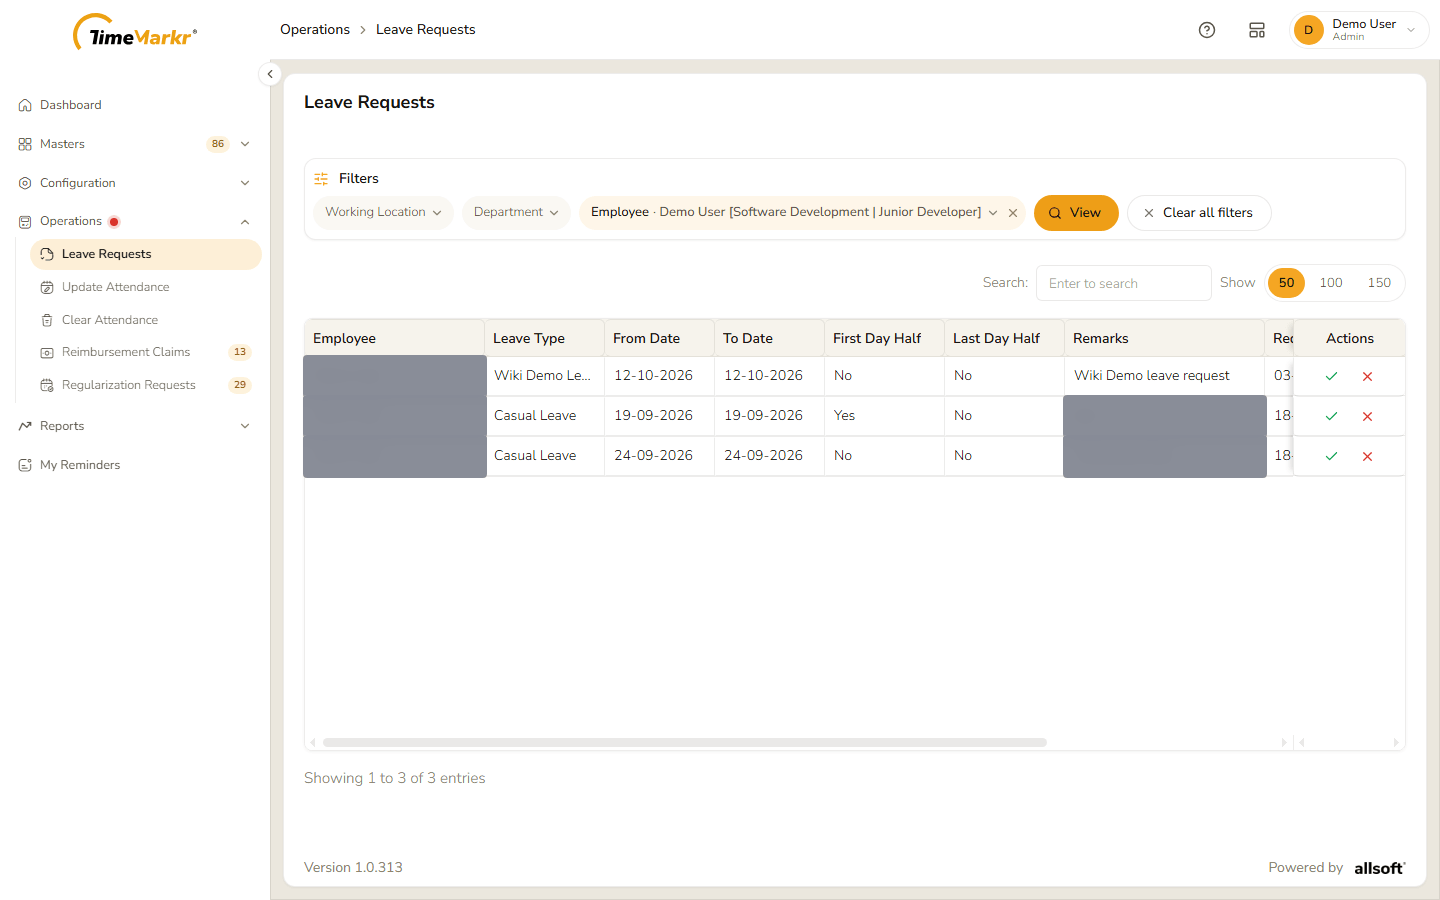Click the View button
1440x900 pixels.
pos(1076,213)
